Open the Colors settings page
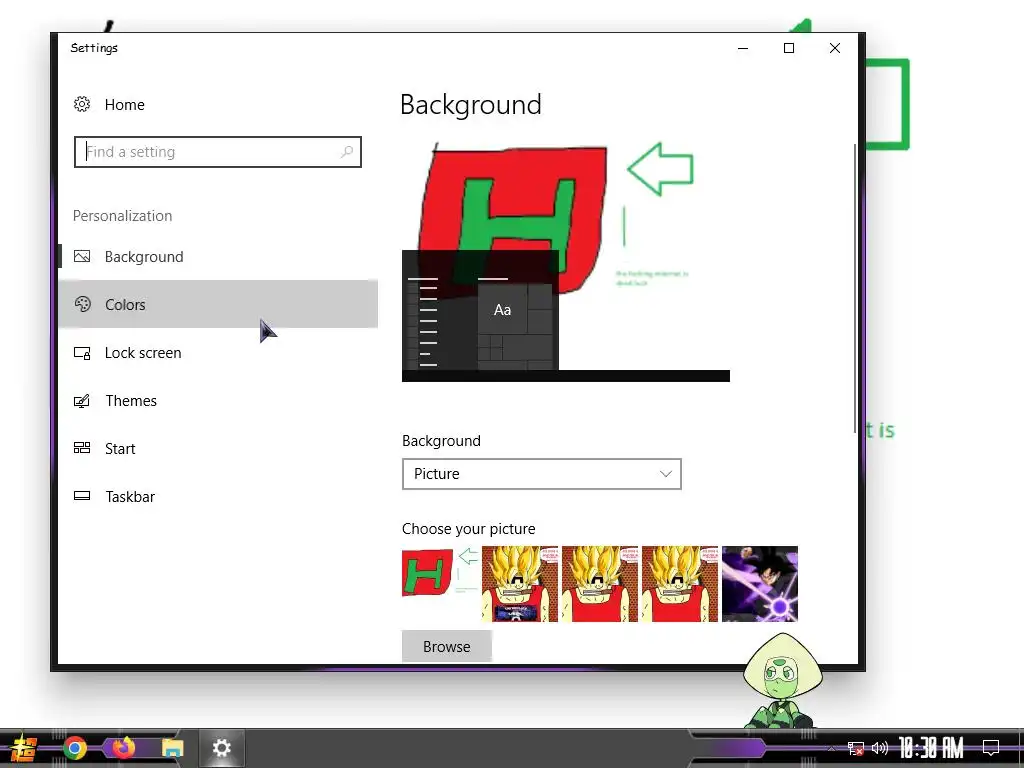 click(x=218, y=304)
